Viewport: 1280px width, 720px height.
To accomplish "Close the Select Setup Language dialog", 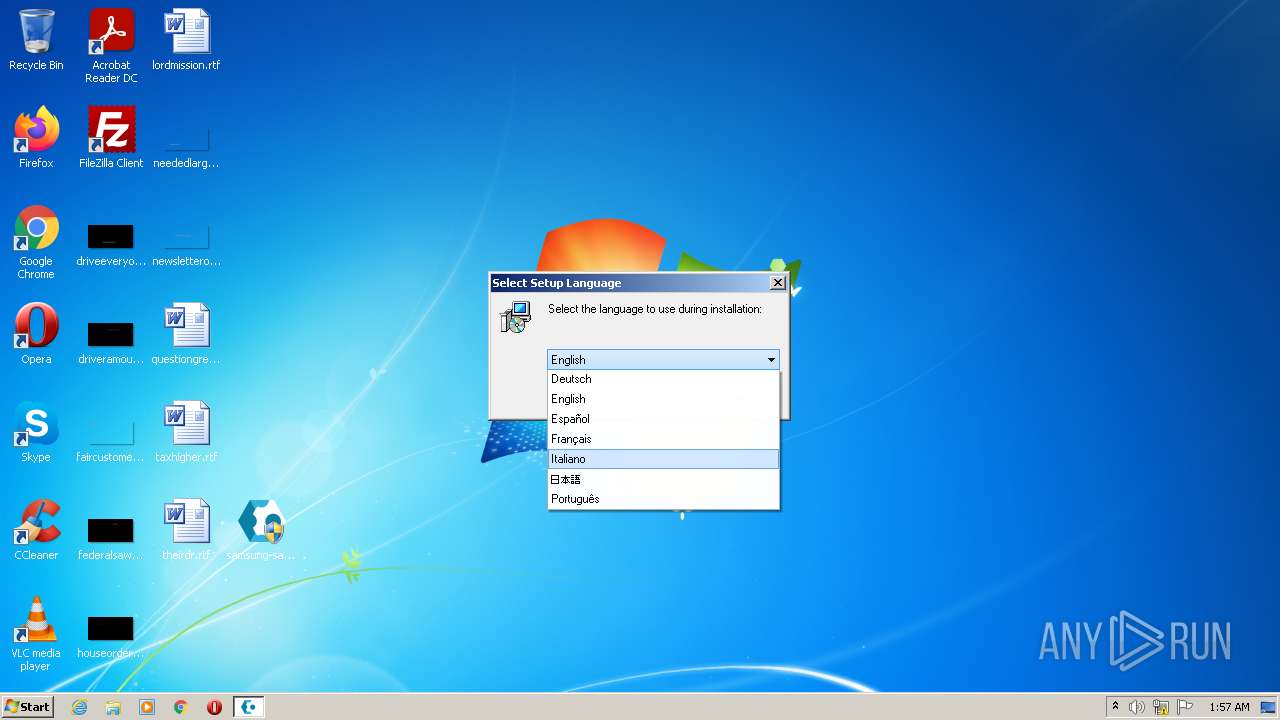I will (x=777, y=283).
